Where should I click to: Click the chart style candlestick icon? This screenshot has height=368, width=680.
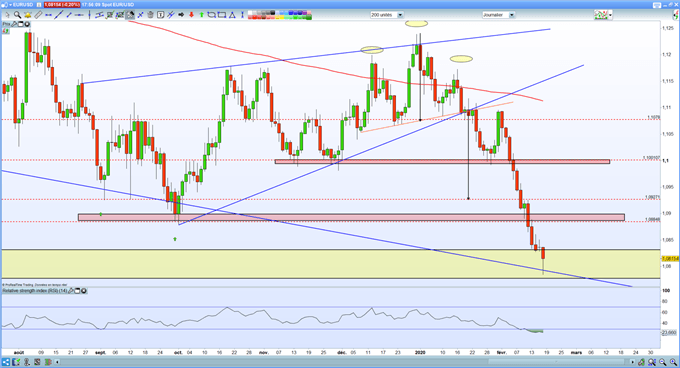601,15
